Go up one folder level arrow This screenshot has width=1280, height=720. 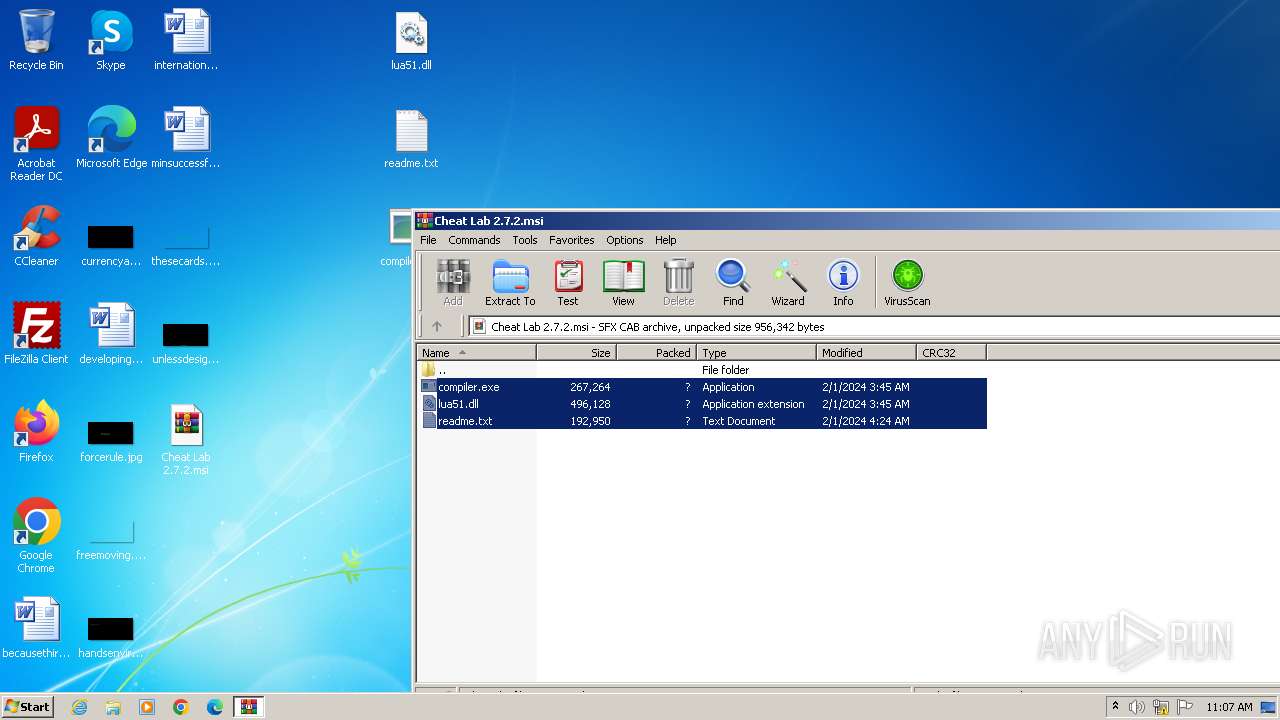click(x=437, y=326)
